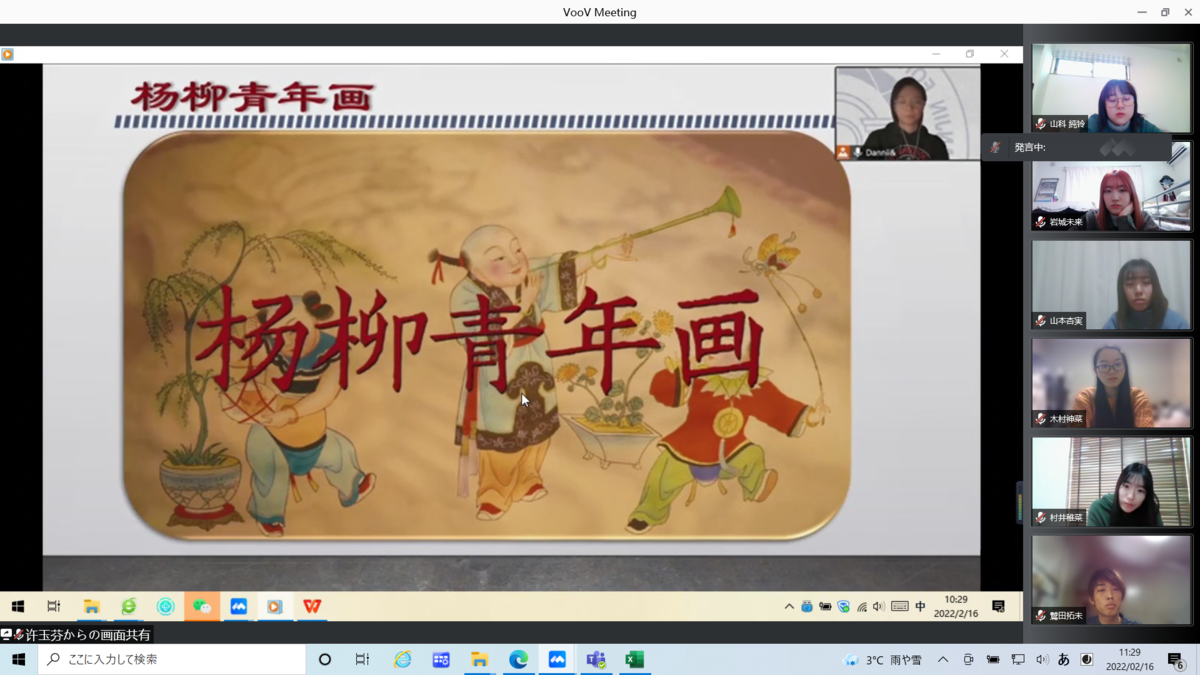Click the WPS icon in the shared screen taskbar
This screenshot has height=675, width=1200.
312,606
